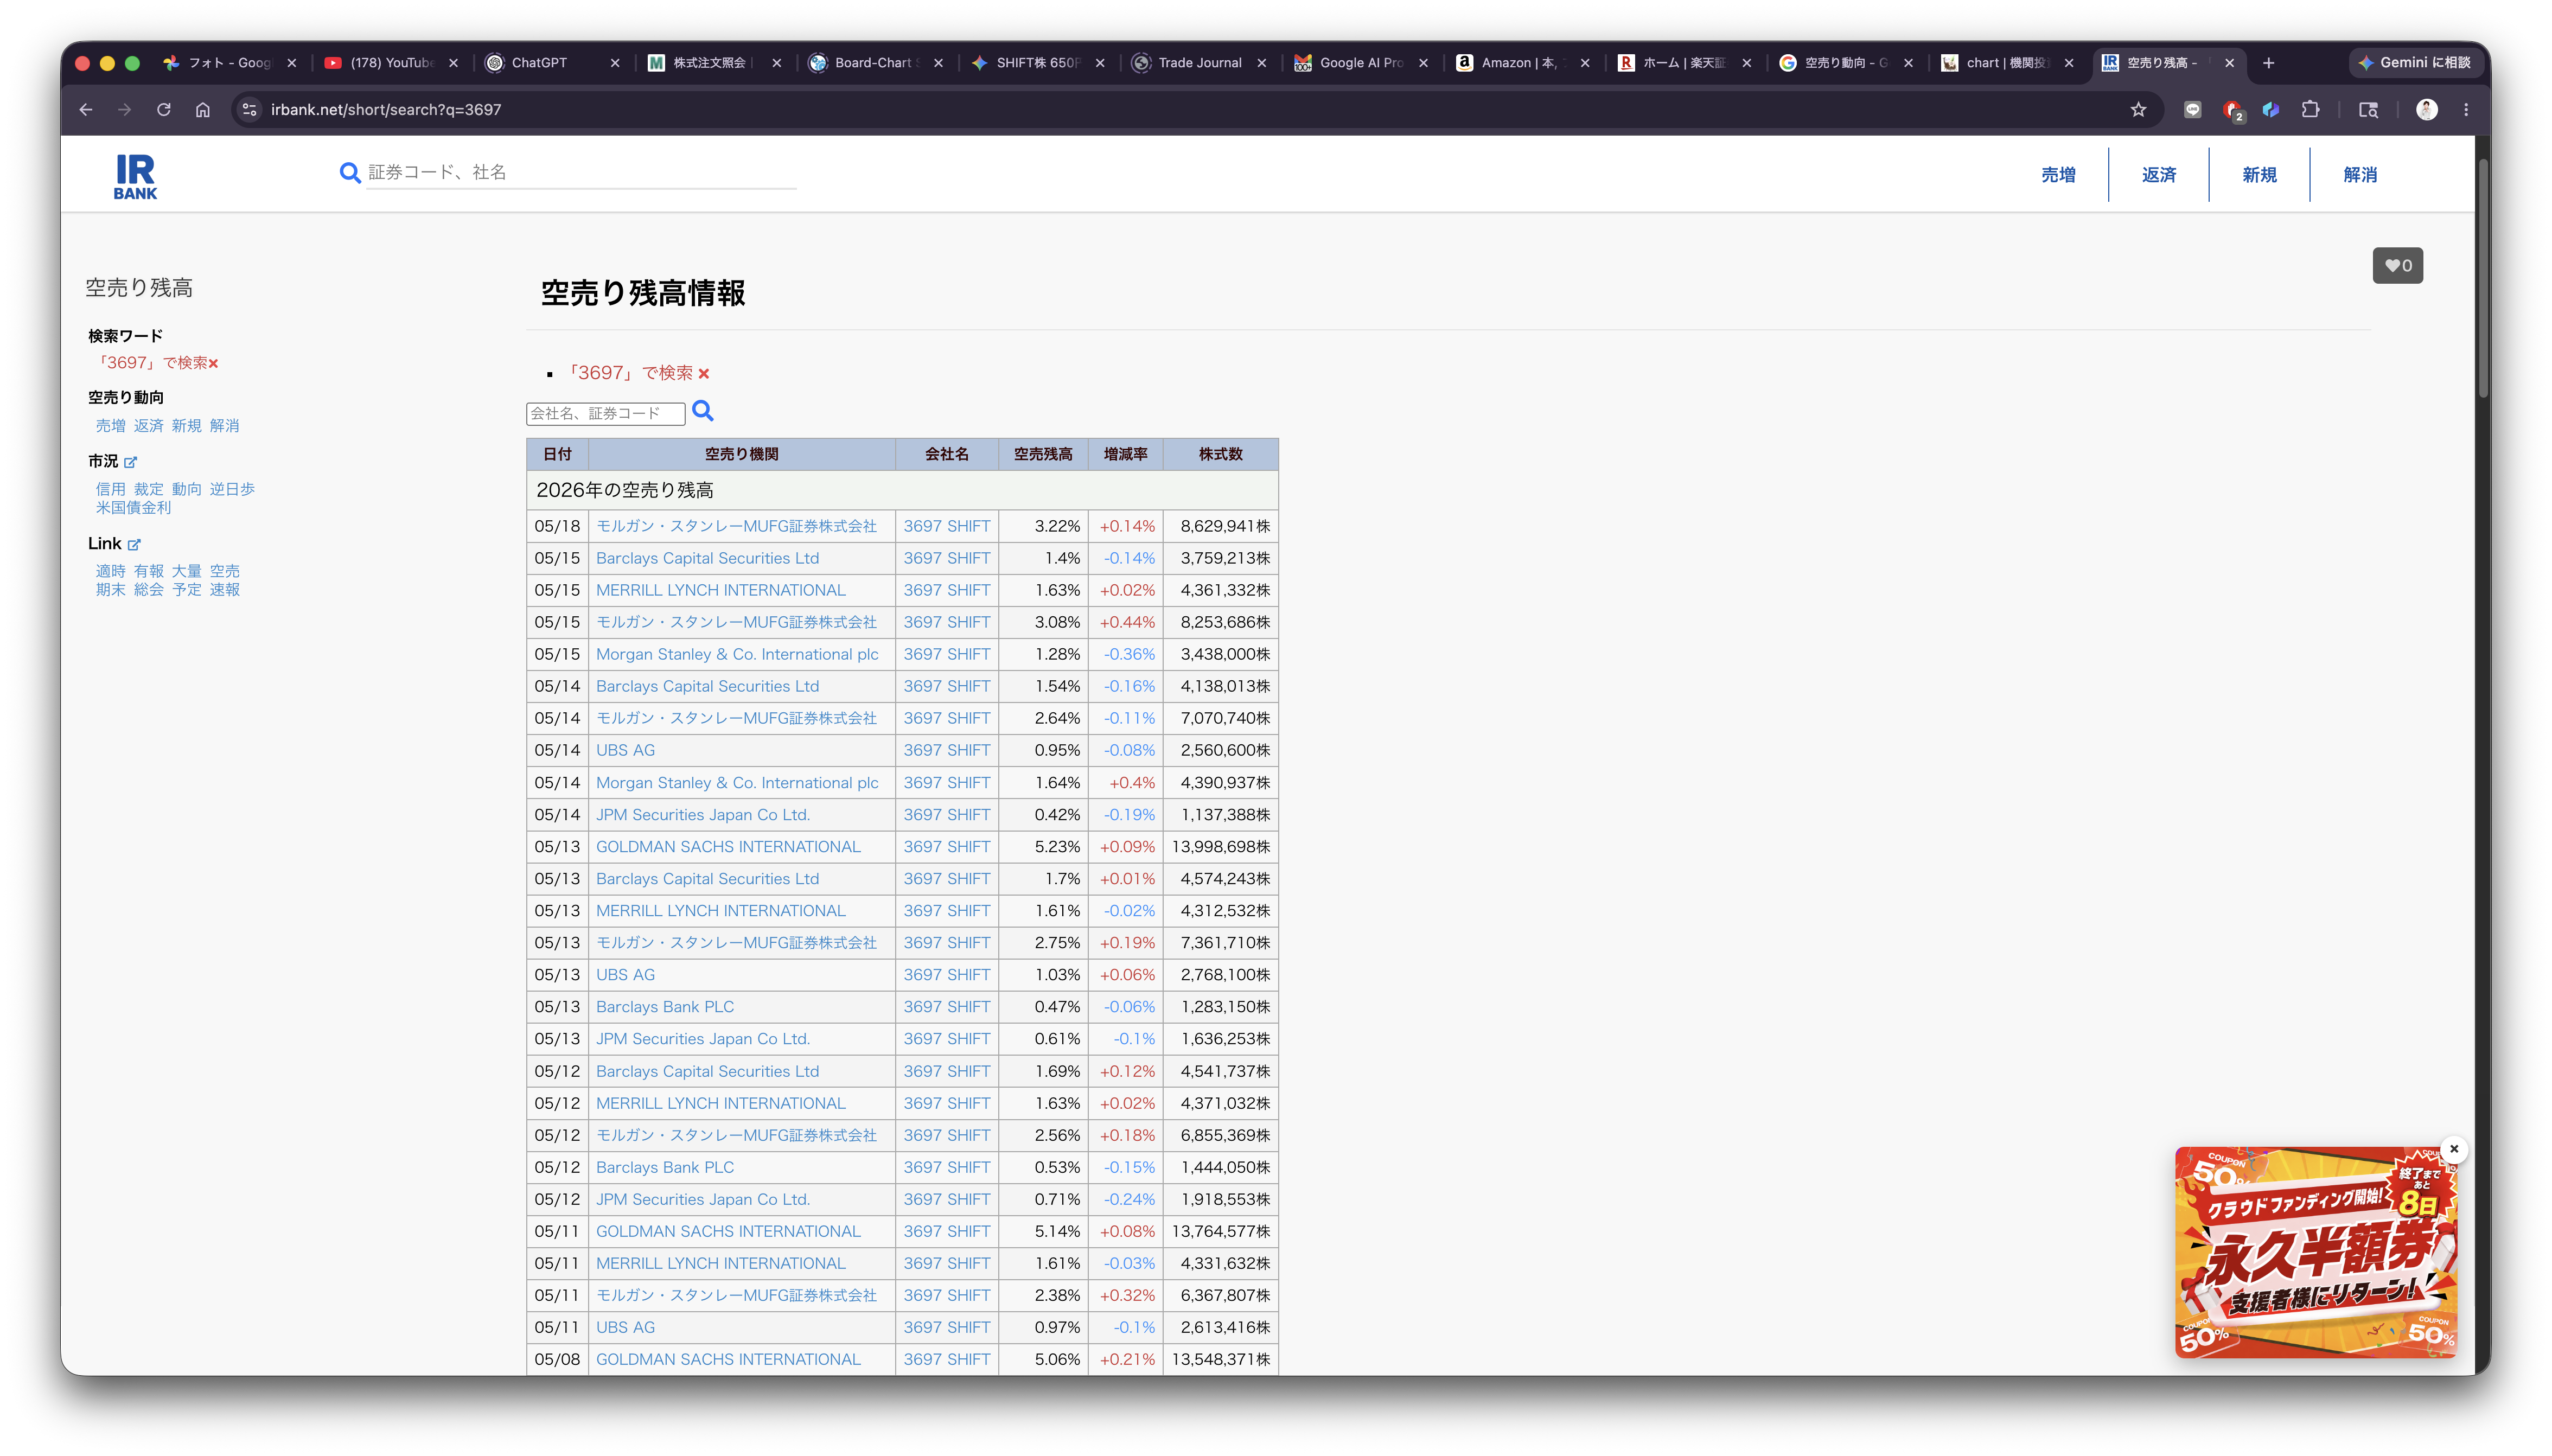This screenshot has height=1456, width=2552.
Task: Click the 永久半額券 advertisement banner
Action: tap(2315, 1252)
